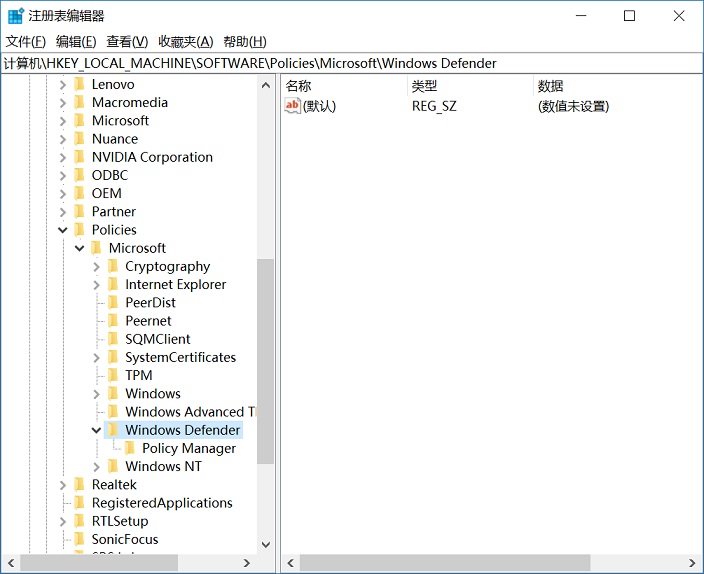Click the Realtek folder icon

[x=79, y=485]
